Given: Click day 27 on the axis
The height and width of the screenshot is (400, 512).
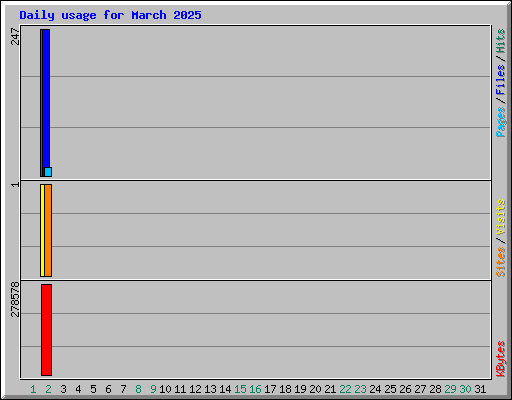Looking at the screenshot, I should [x=420, y=389].
